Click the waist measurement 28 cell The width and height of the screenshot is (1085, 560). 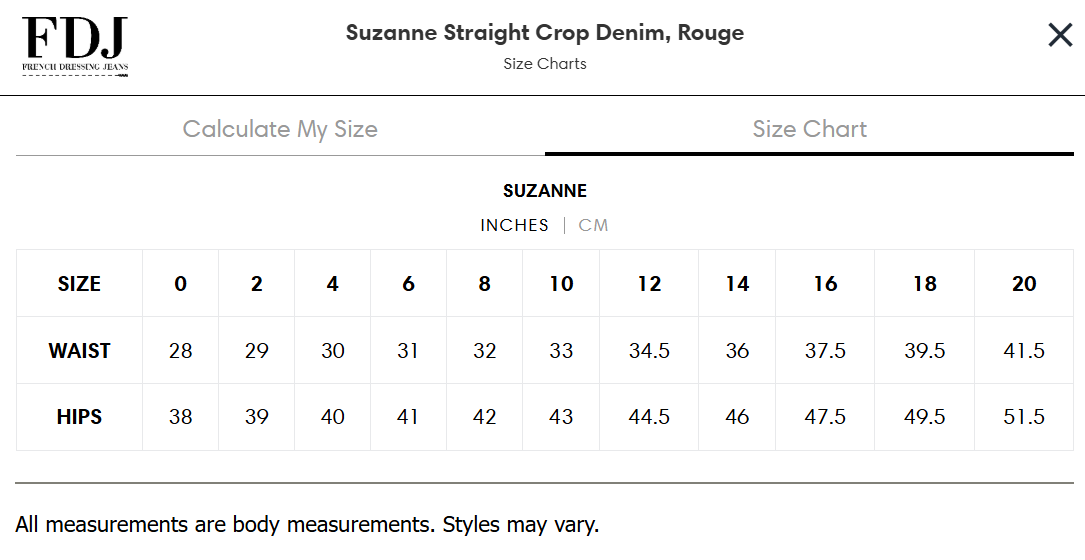click(180, 351)
